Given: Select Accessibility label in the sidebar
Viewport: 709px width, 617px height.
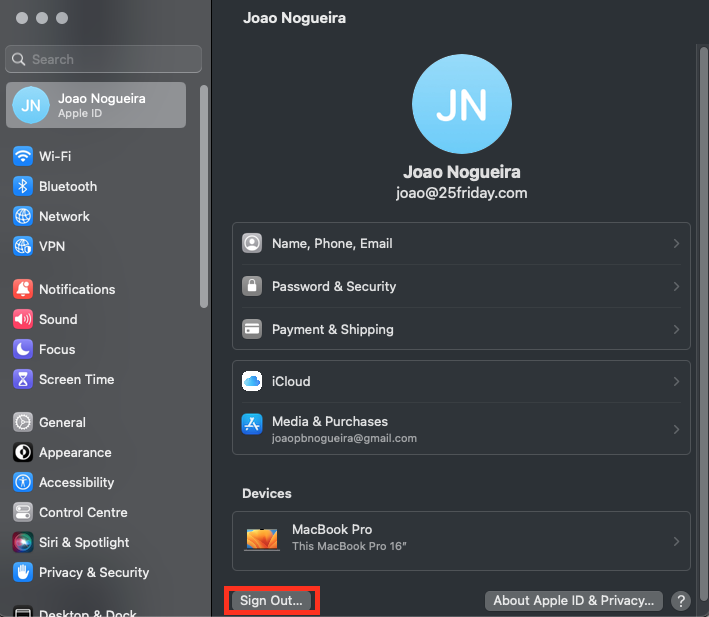Looking at the screenshot, I should (77, 482).
